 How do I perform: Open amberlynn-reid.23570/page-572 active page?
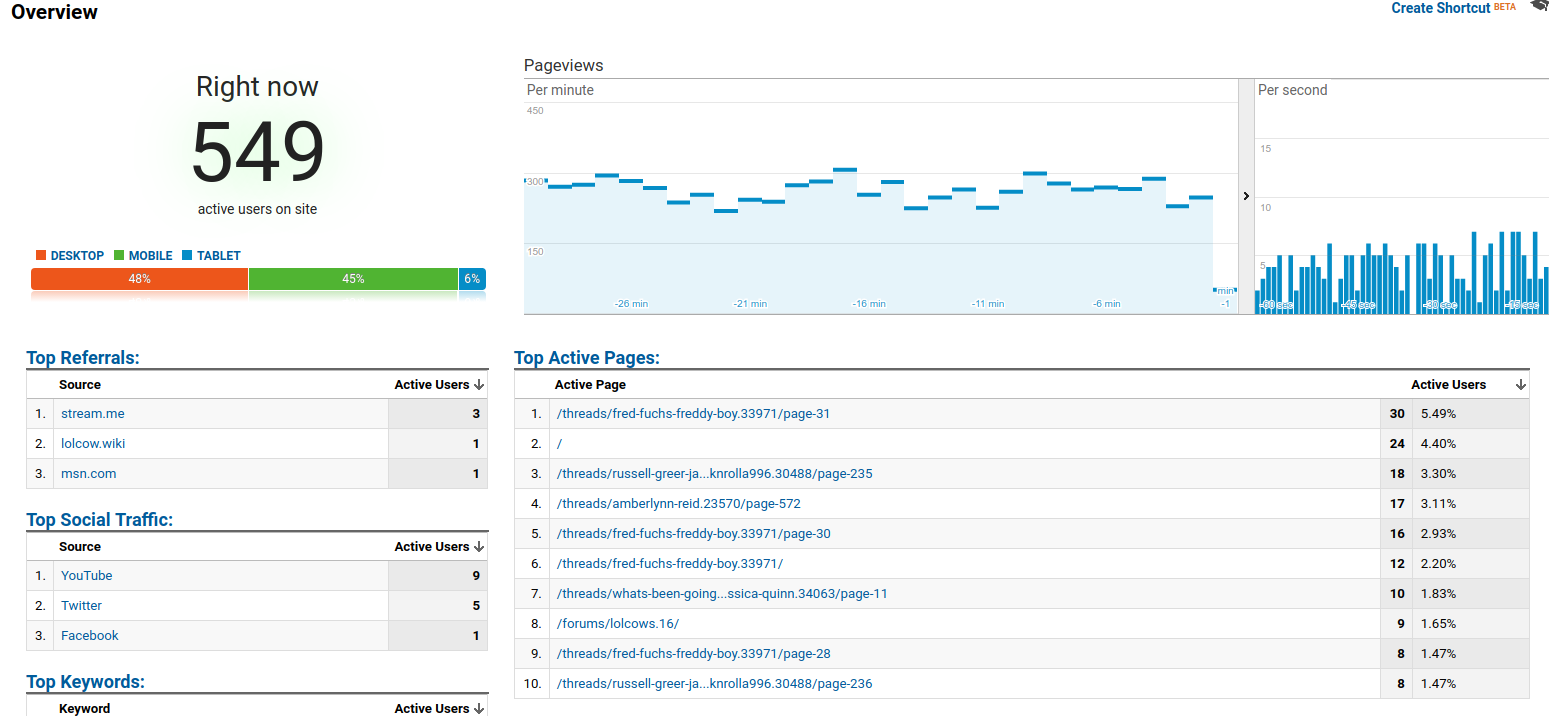point(678,504)
